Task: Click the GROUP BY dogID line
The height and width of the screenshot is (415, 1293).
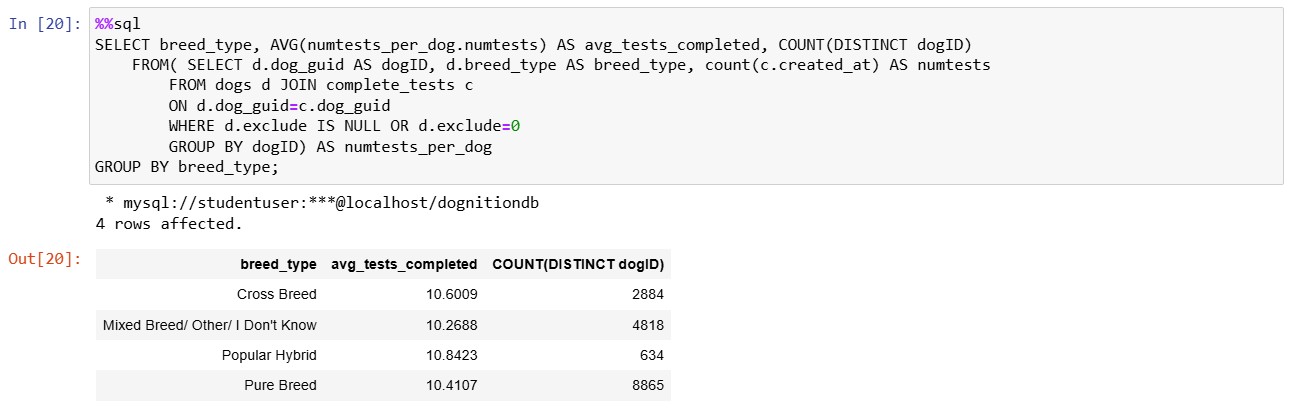Action: coord(330,147)
